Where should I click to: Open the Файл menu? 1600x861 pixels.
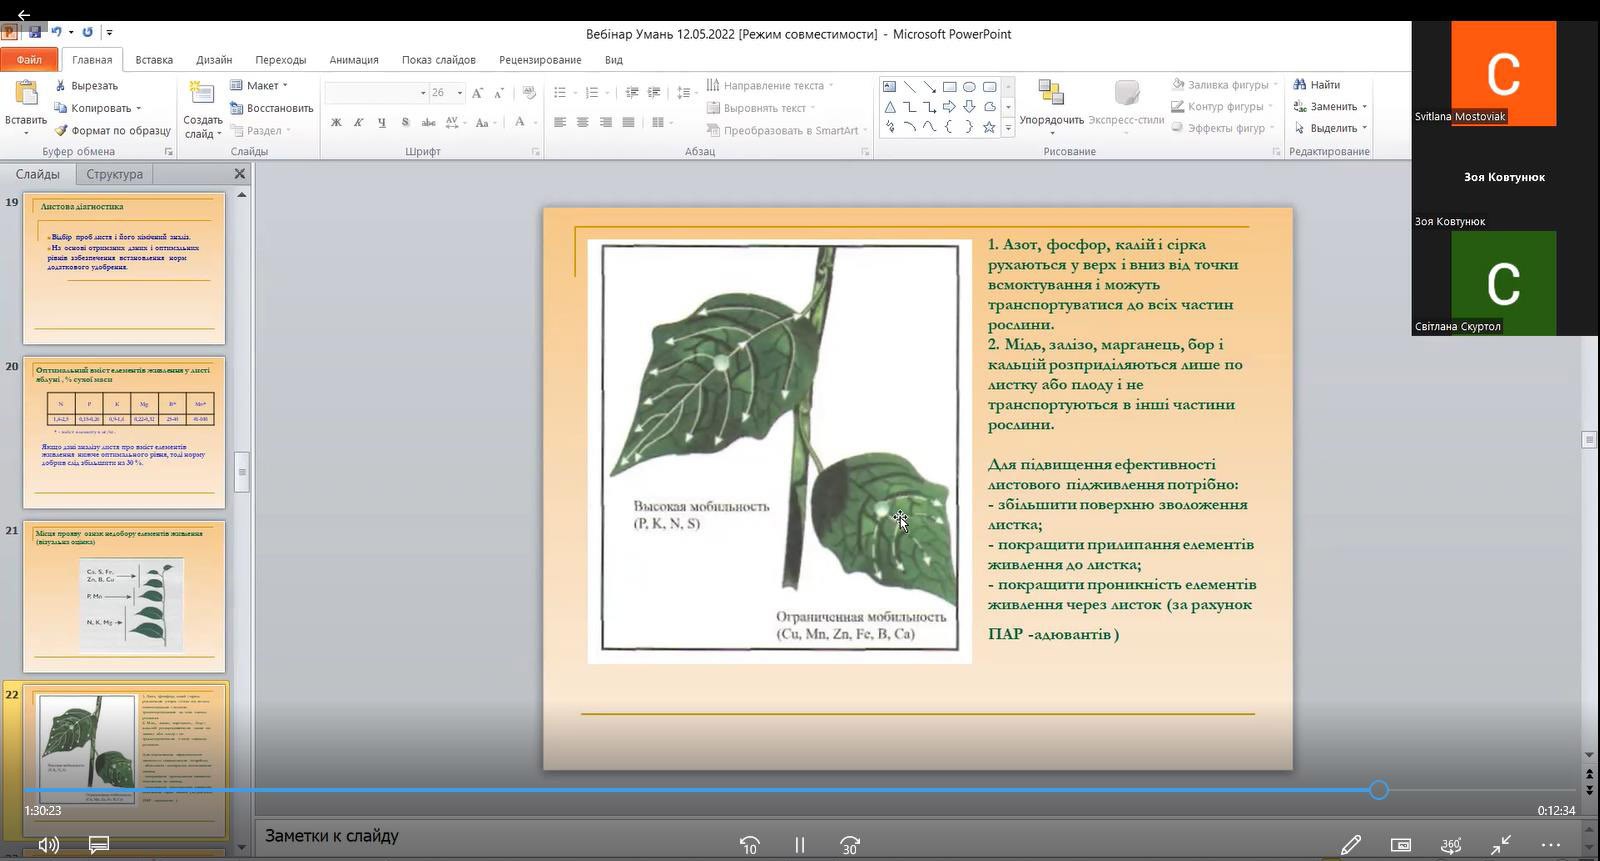coord(29,60)
